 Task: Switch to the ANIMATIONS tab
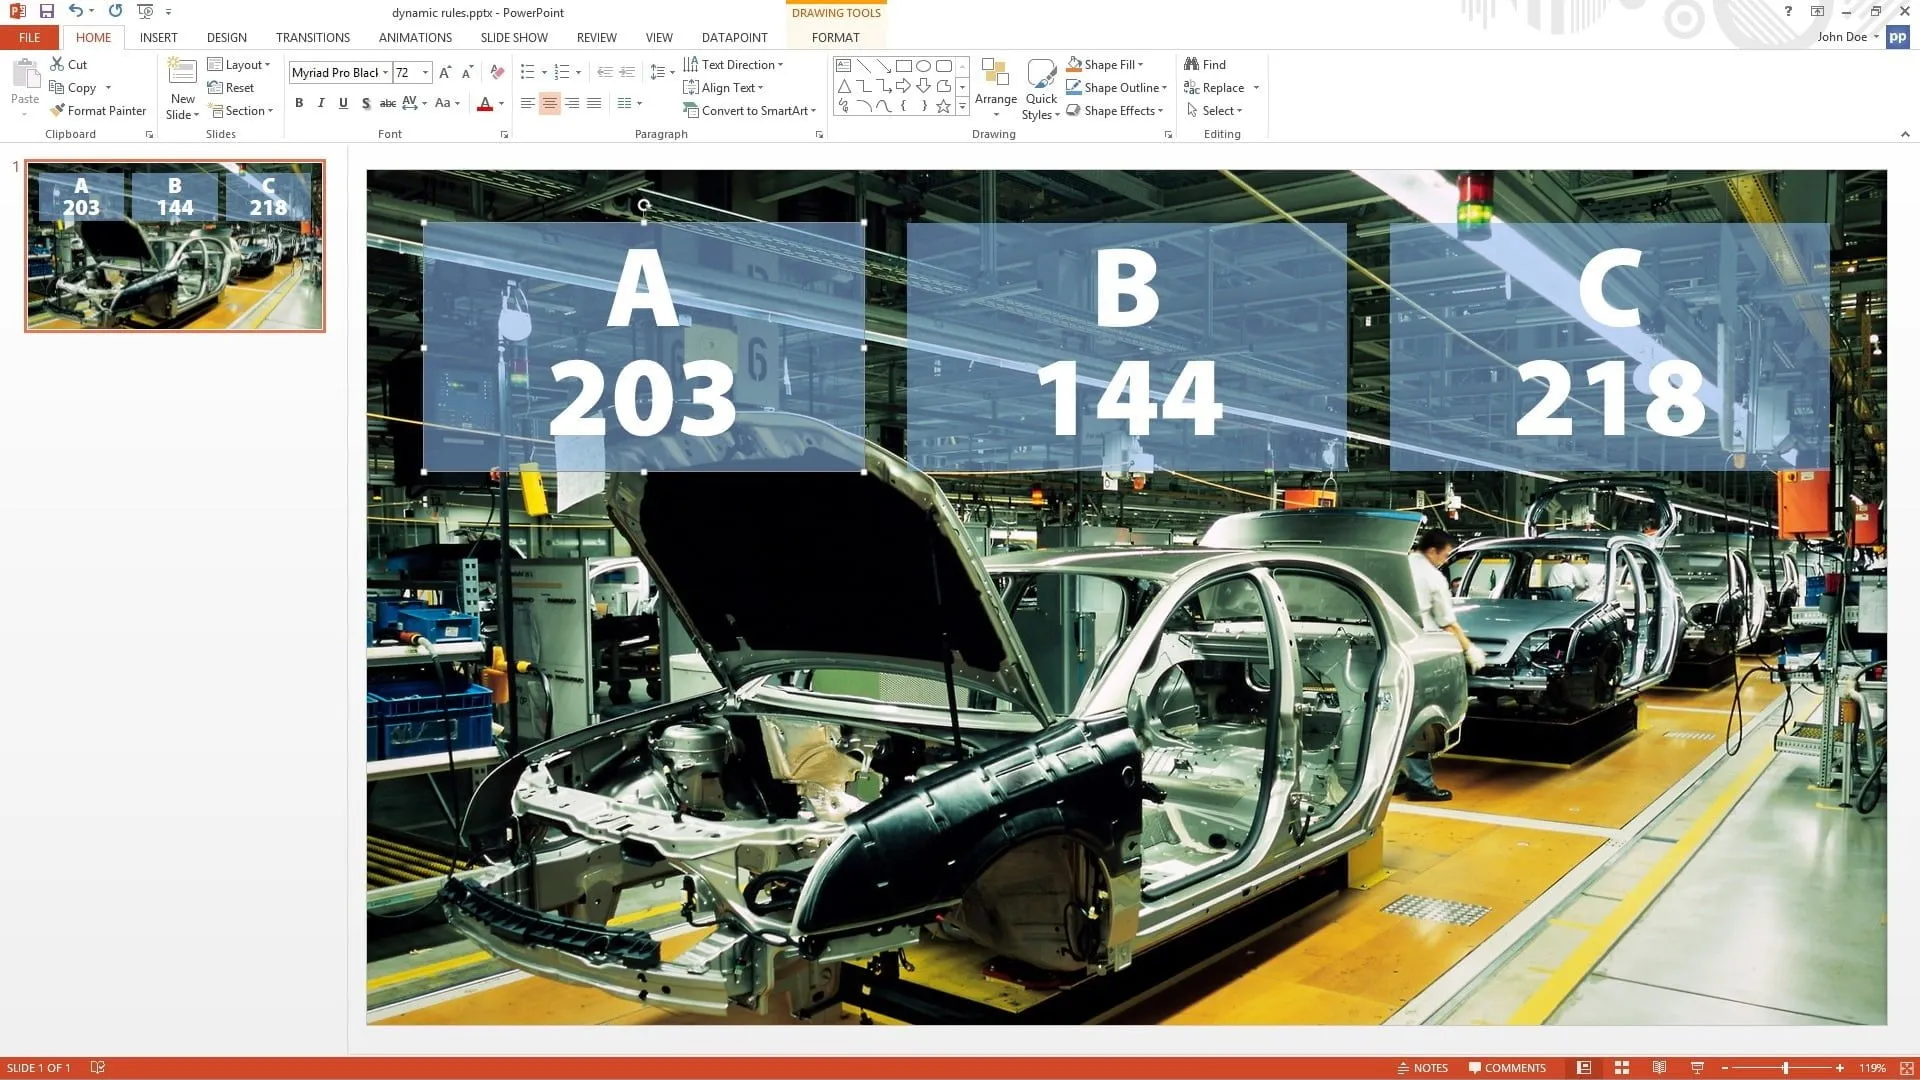415,38
